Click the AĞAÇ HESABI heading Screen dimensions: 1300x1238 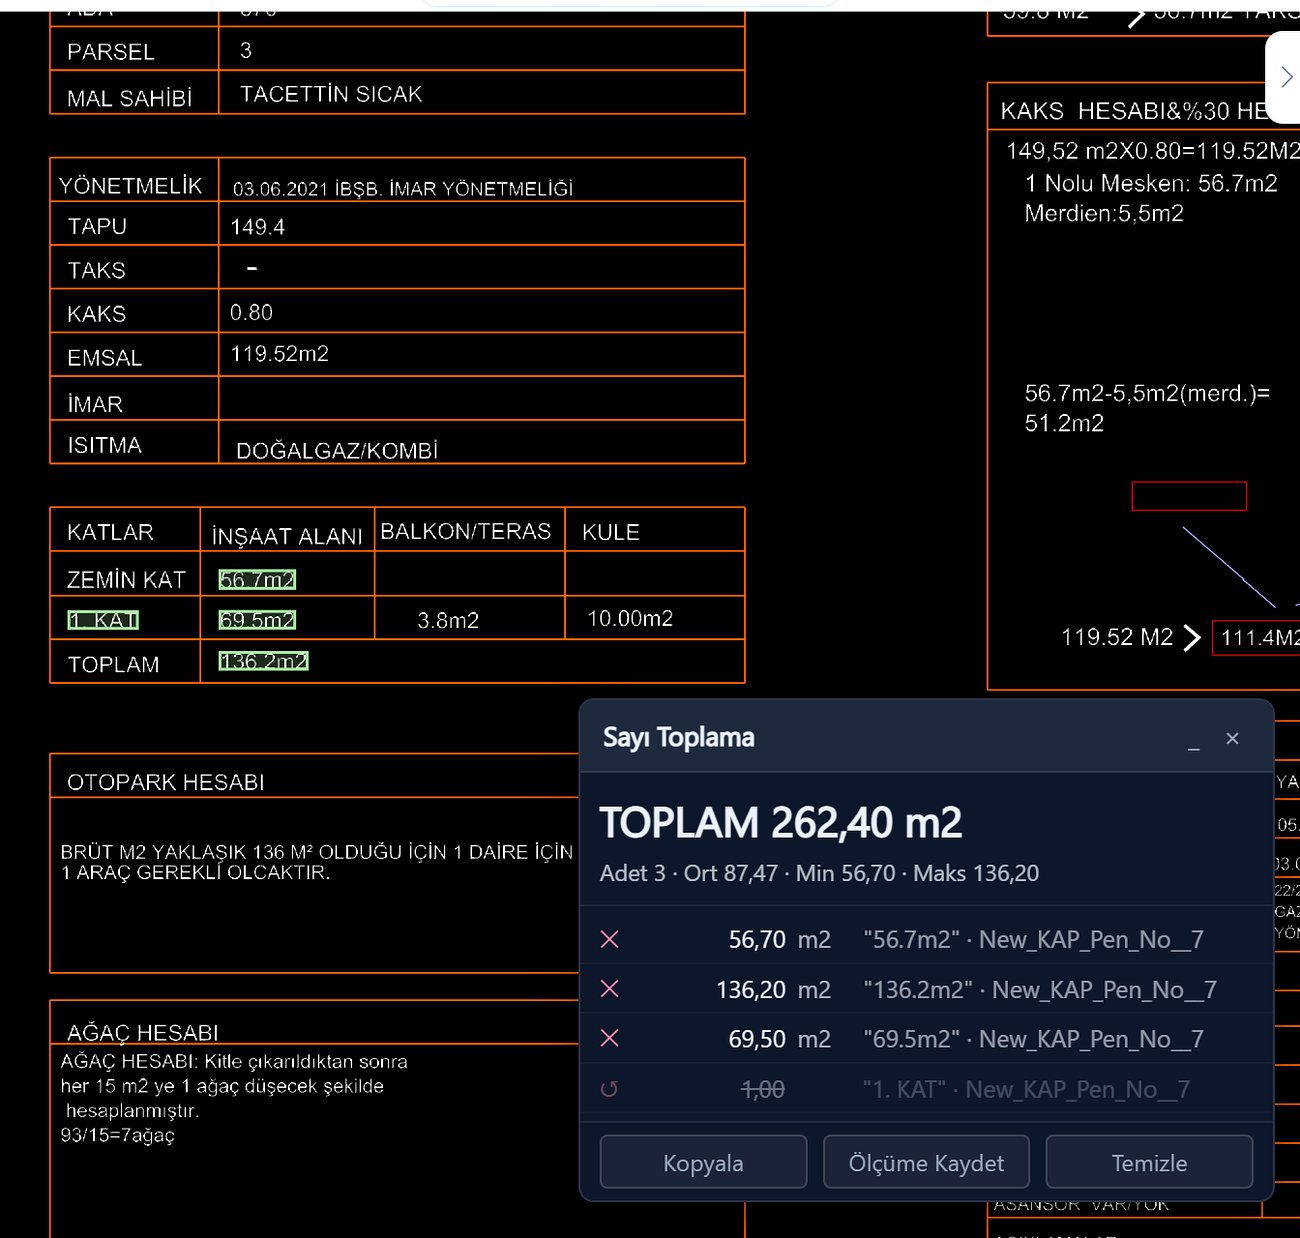(x=142, y=1032)
